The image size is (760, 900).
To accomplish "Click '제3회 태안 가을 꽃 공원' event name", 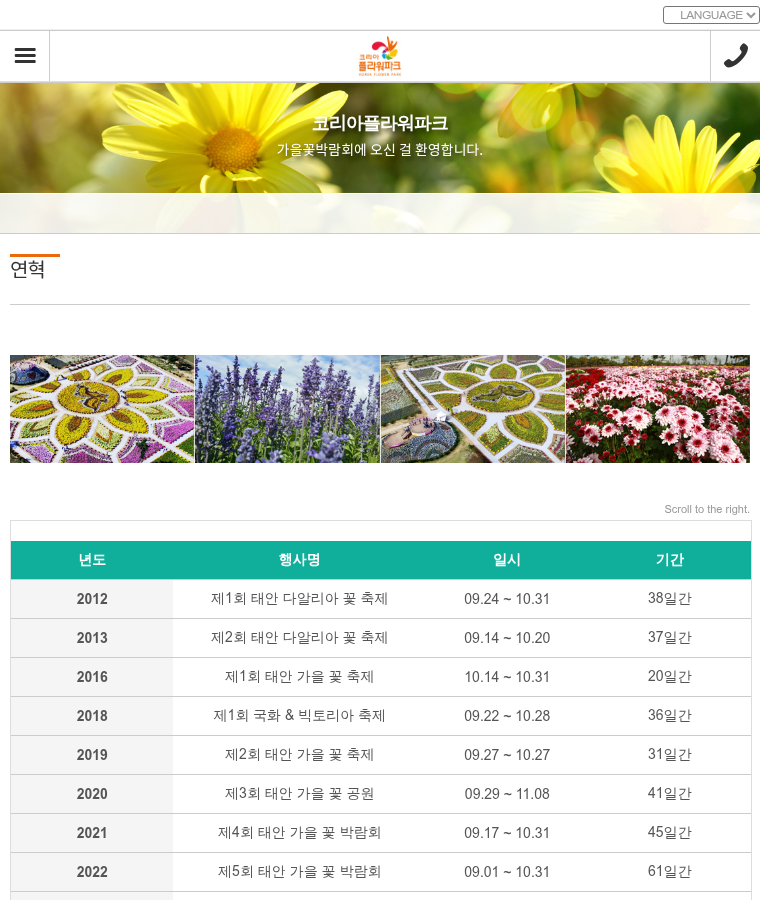I will 299,794.
